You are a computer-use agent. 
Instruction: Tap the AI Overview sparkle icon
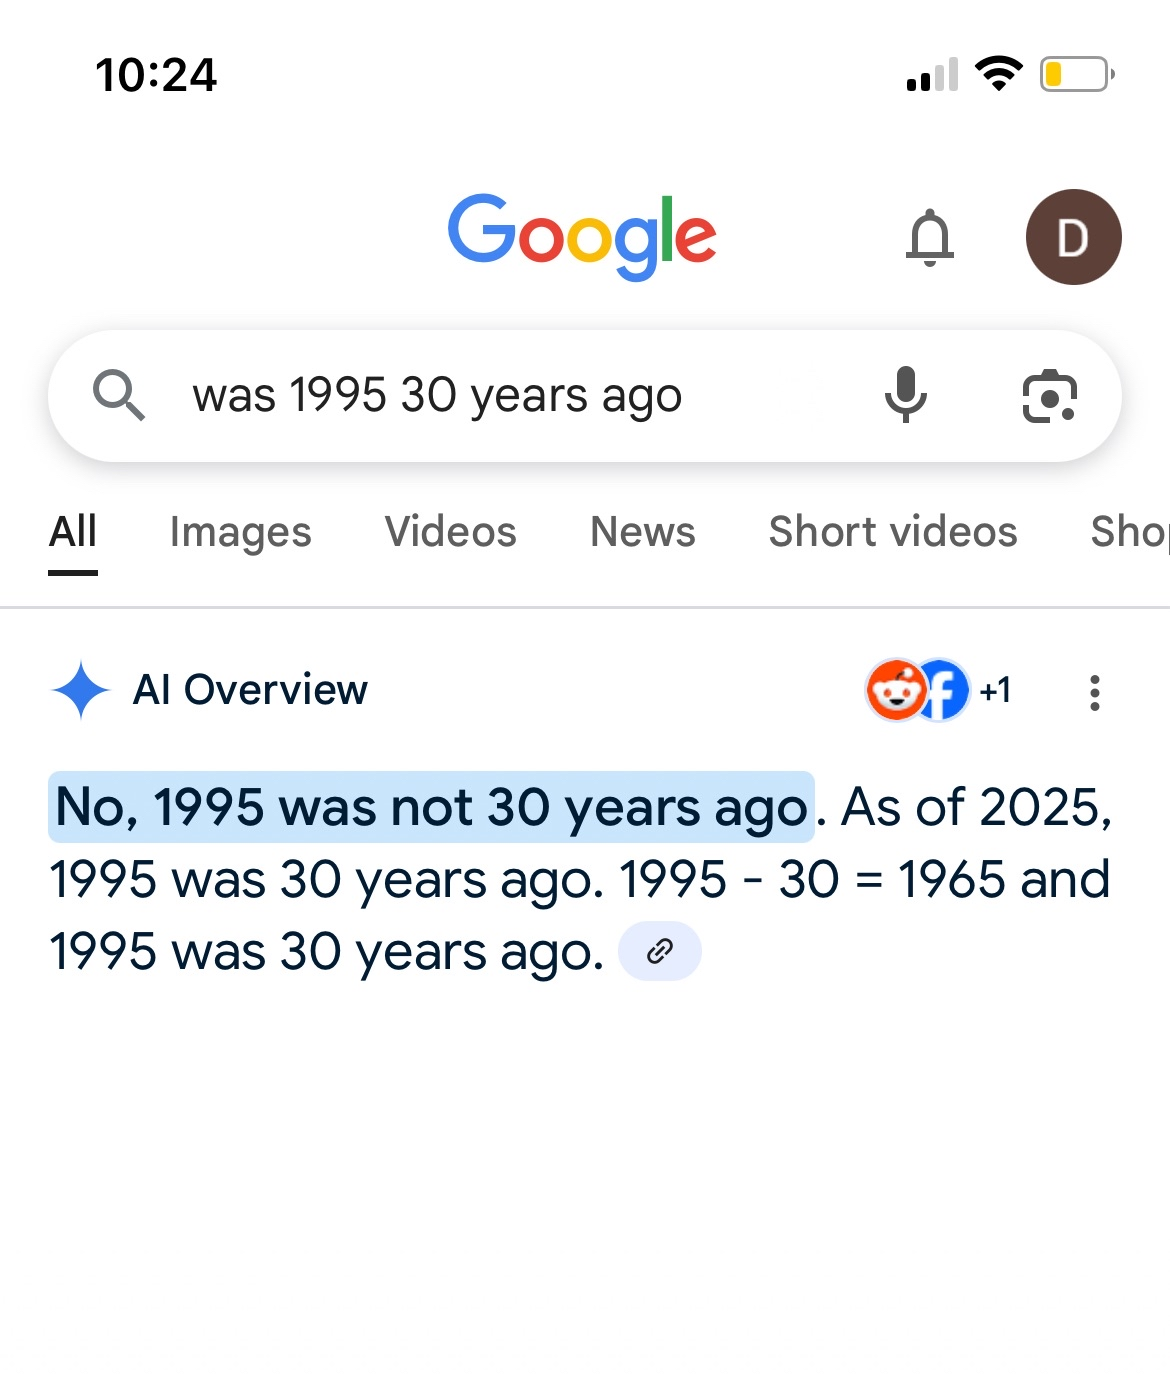click(80, 690)
